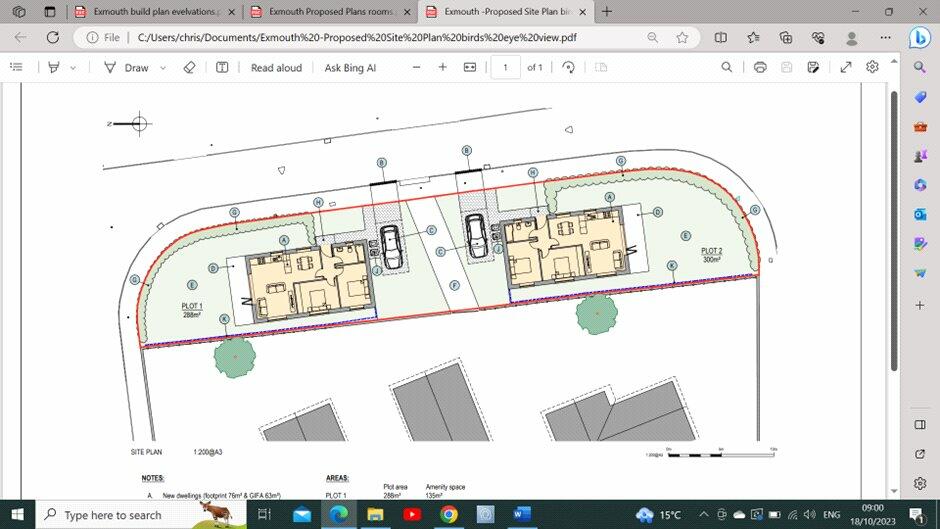The image size is (940, 529).
Task: Select the Erase tool in PDF toolbar
Action: point(190,67)
